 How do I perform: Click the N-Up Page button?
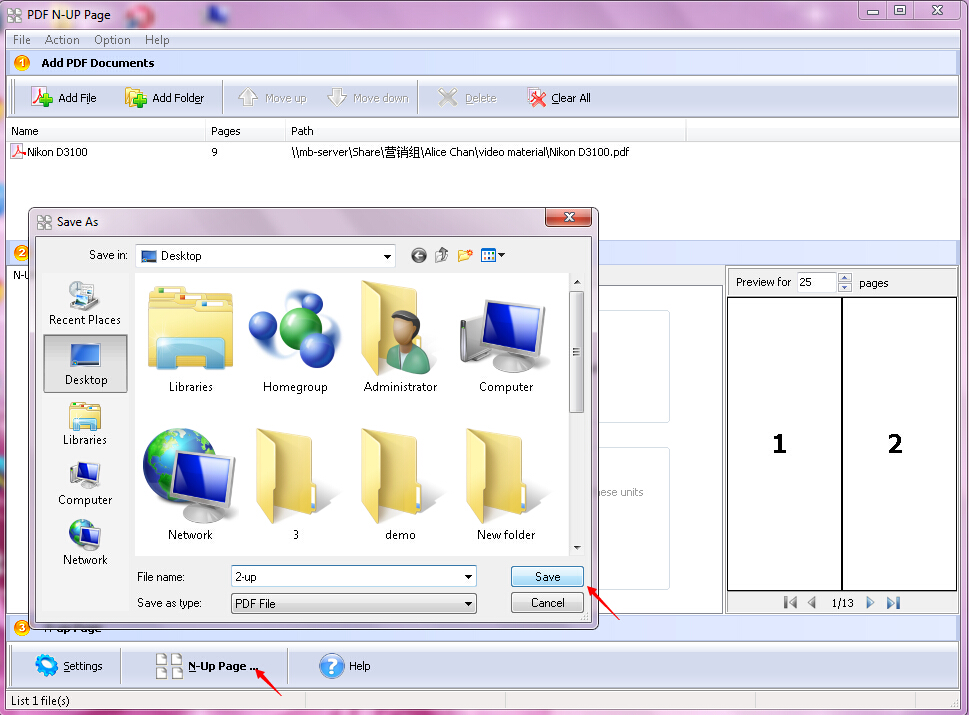pos(206,666)
